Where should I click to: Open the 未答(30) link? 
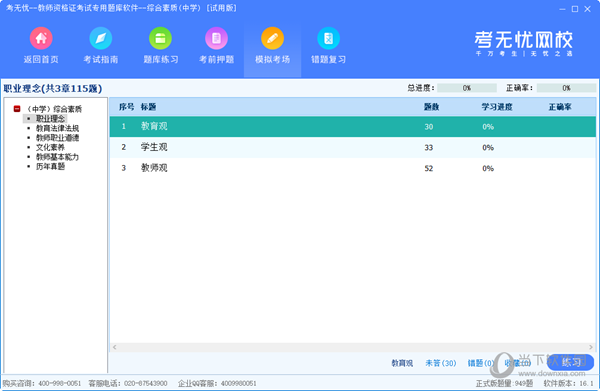pos(441,363)
